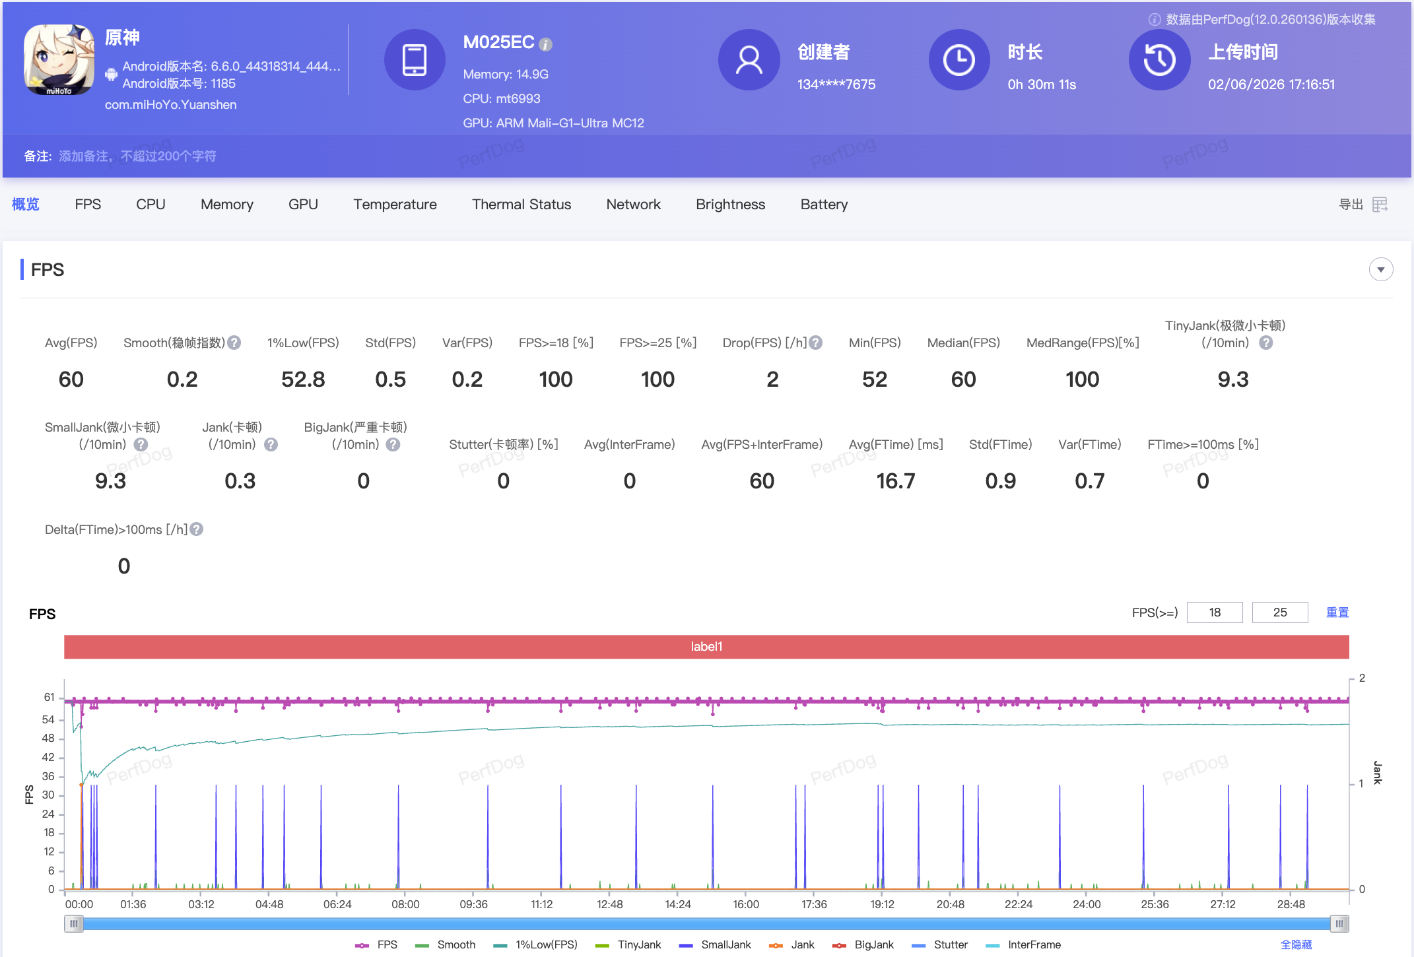Click the TinyJank help question icon
This screenshot has height=957, width=1414.
point(1266,343)
